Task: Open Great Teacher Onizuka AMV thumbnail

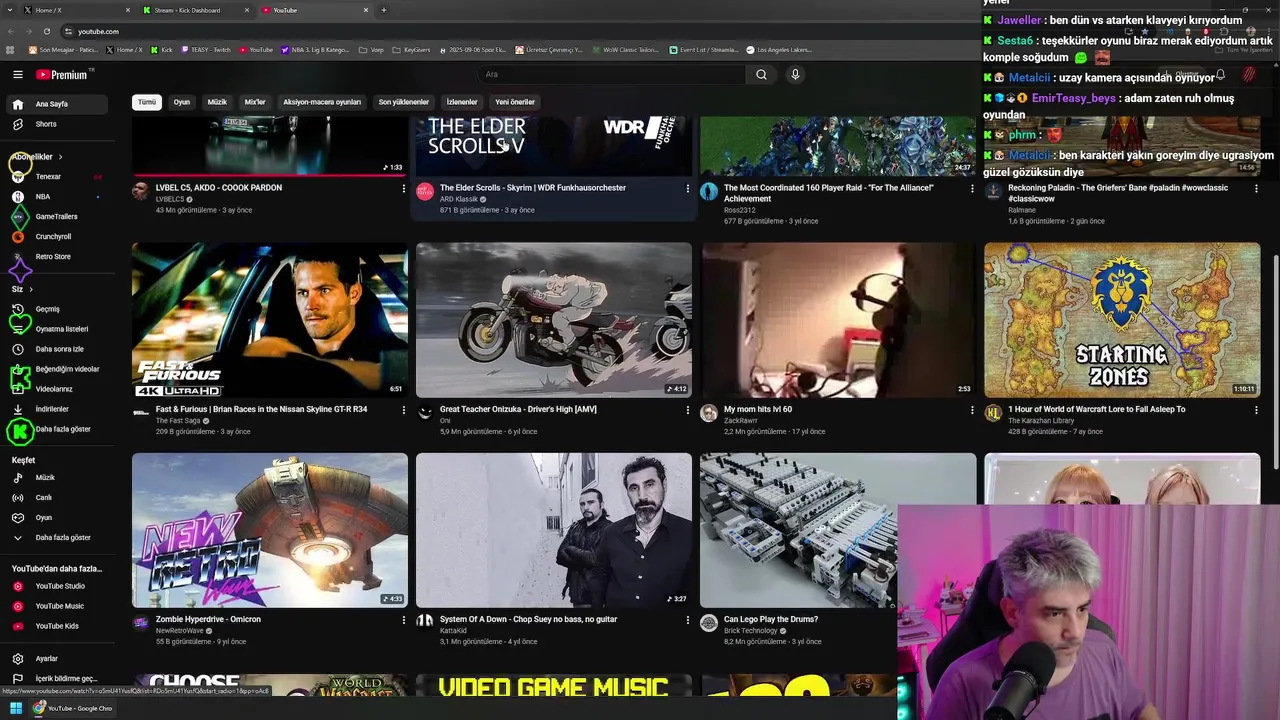Action: (x=554, y=320)
